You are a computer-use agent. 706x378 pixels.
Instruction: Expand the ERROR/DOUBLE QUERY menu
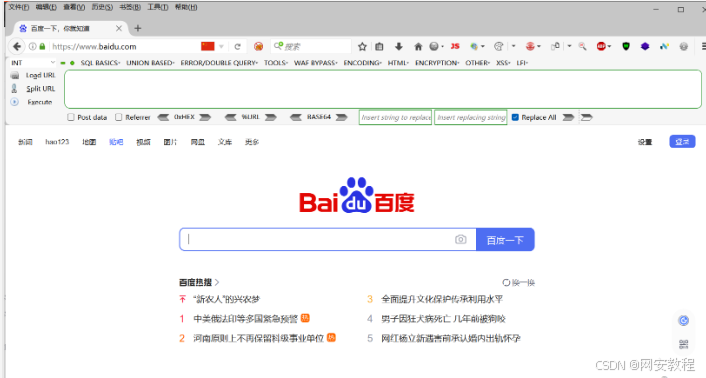pos(219,63)
